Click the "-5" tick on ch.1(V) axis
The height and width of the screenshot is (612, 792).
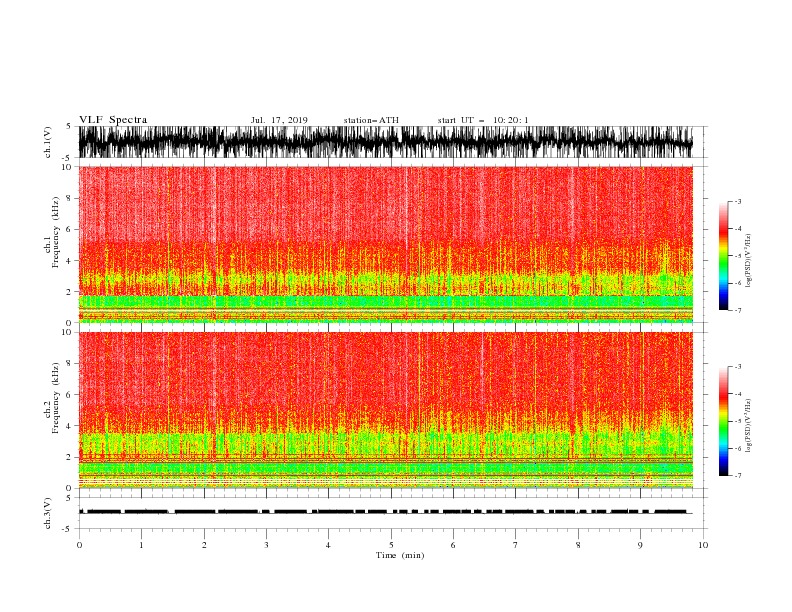point(67,158)
